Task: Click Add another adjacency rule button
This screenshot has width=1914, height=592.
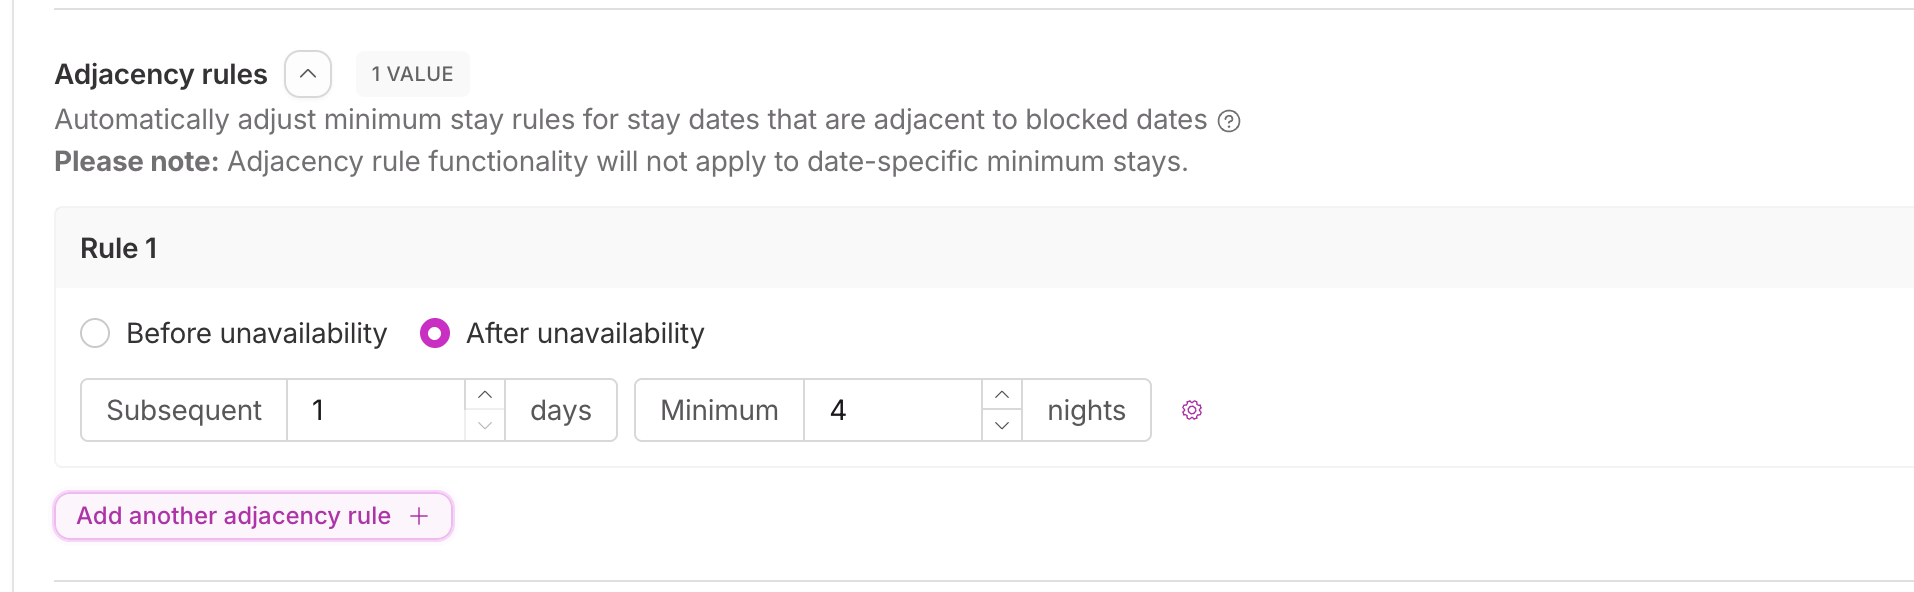Action: click(x=253, y=516)
